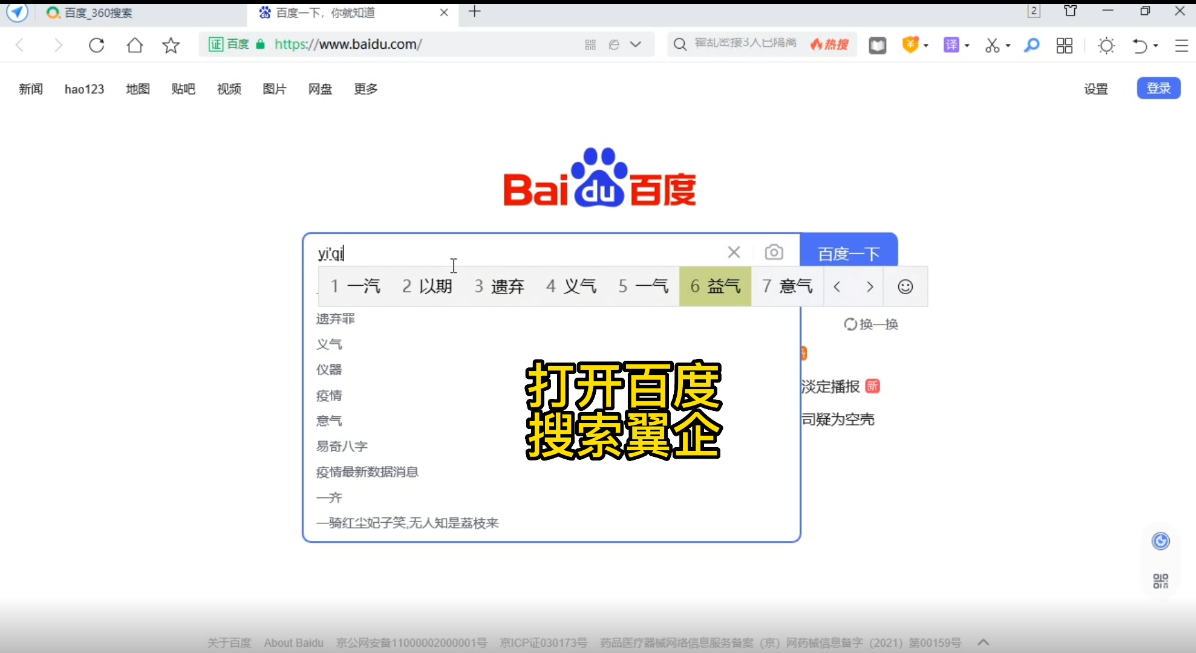Click the orange shield yen icon

[909, 45]
